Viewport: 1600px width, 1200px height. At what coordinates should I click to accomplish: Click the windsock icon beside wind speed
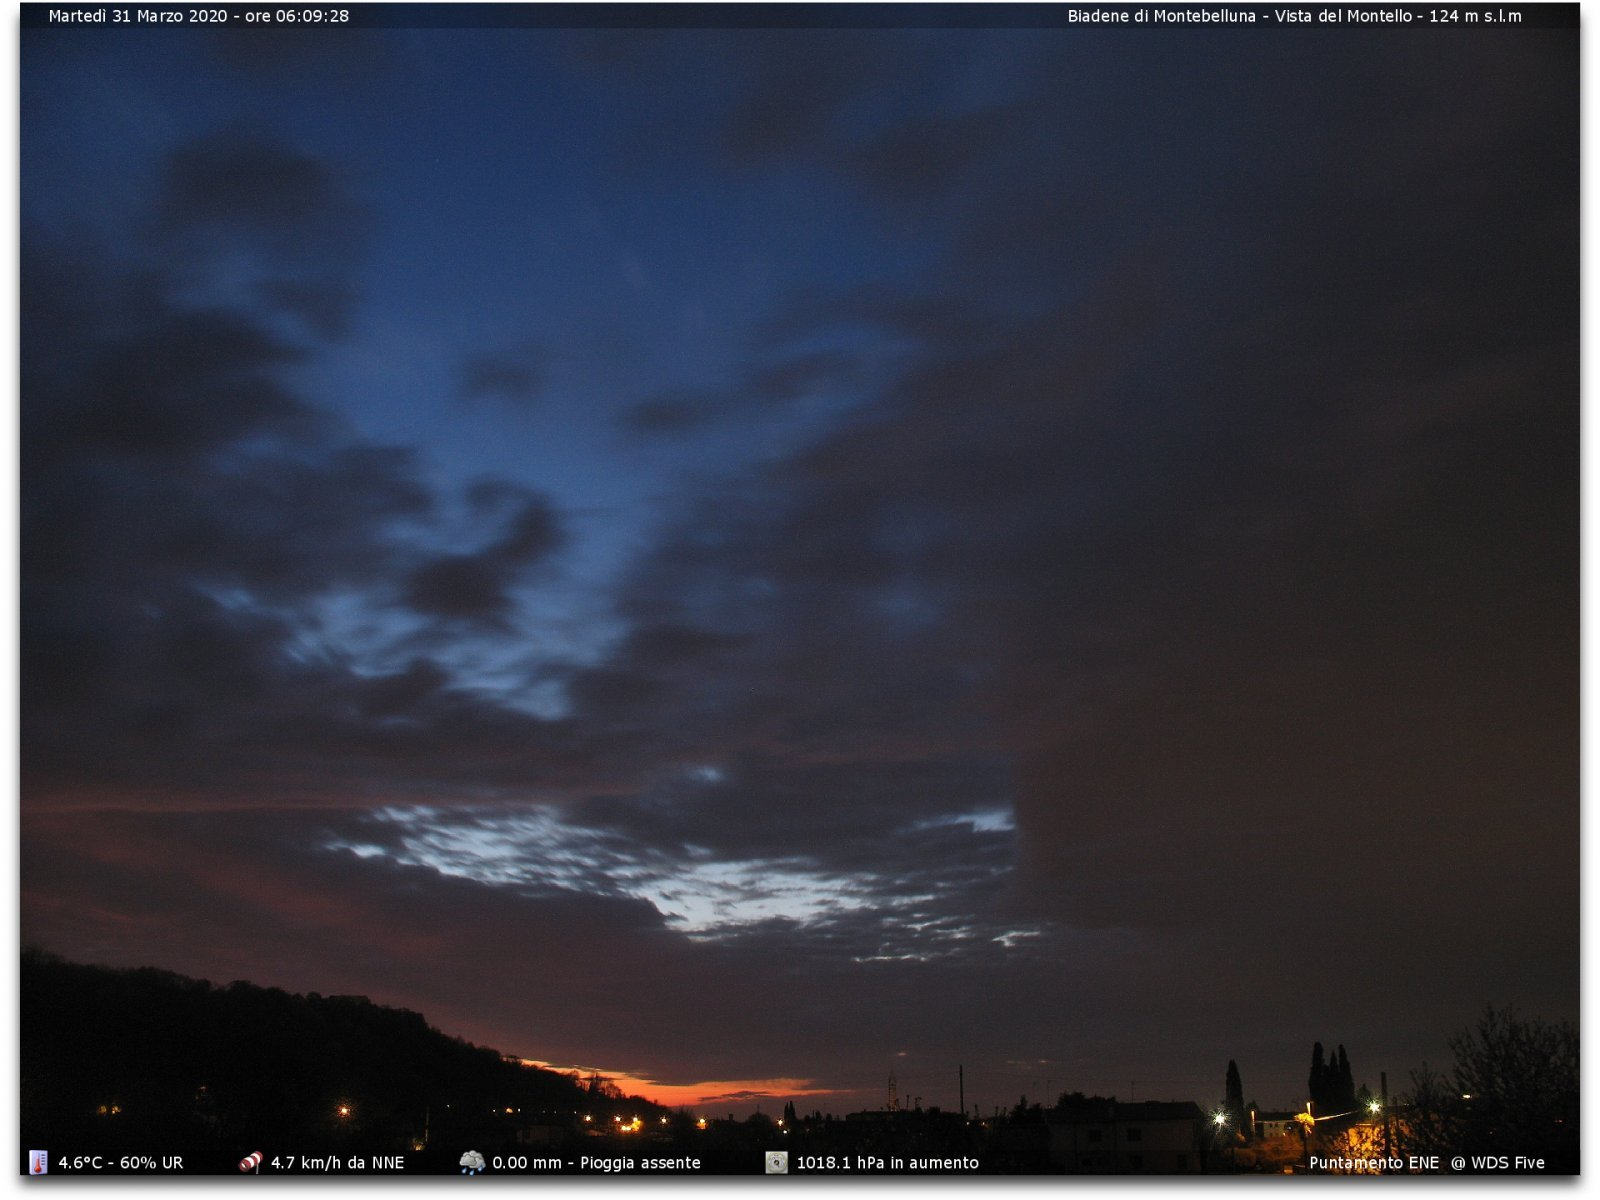coord(251,1162)
